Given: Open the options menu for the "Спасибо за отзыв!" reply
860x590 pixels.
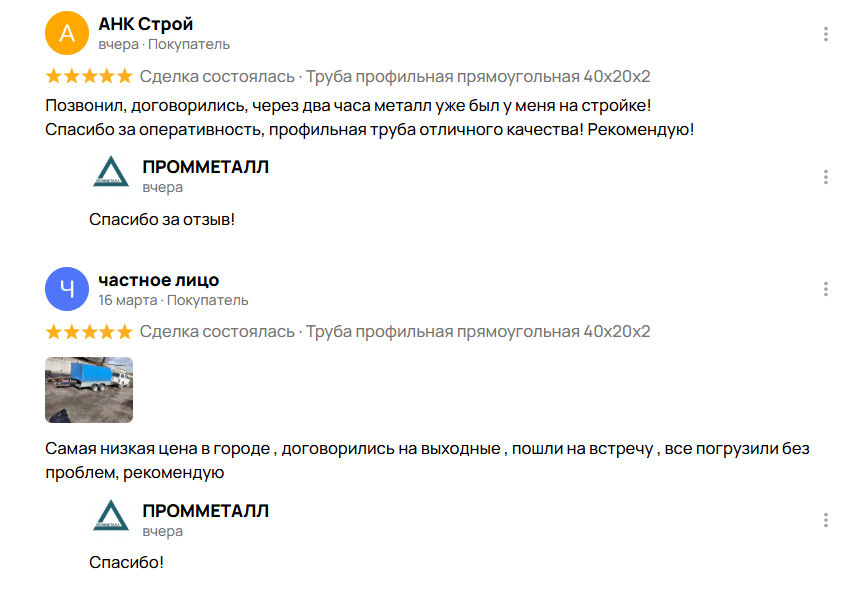Looking at the screenshot, I should (x=826, y=177).
